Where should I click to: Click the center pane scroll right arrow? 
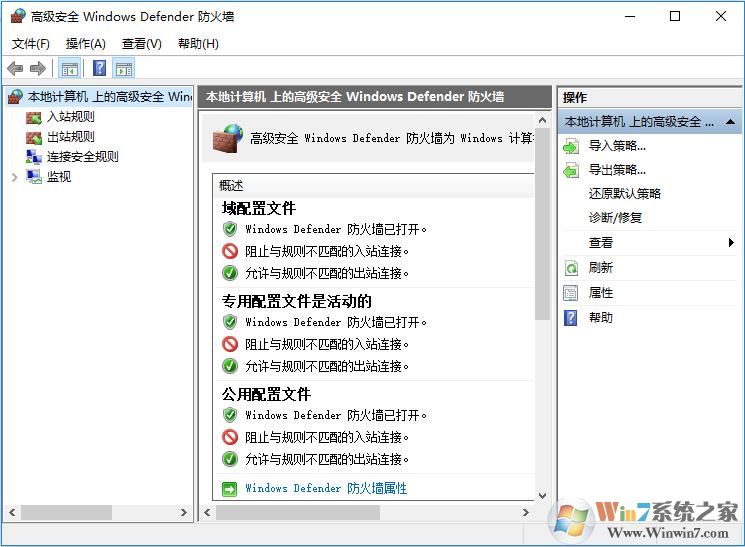[525, 513]
